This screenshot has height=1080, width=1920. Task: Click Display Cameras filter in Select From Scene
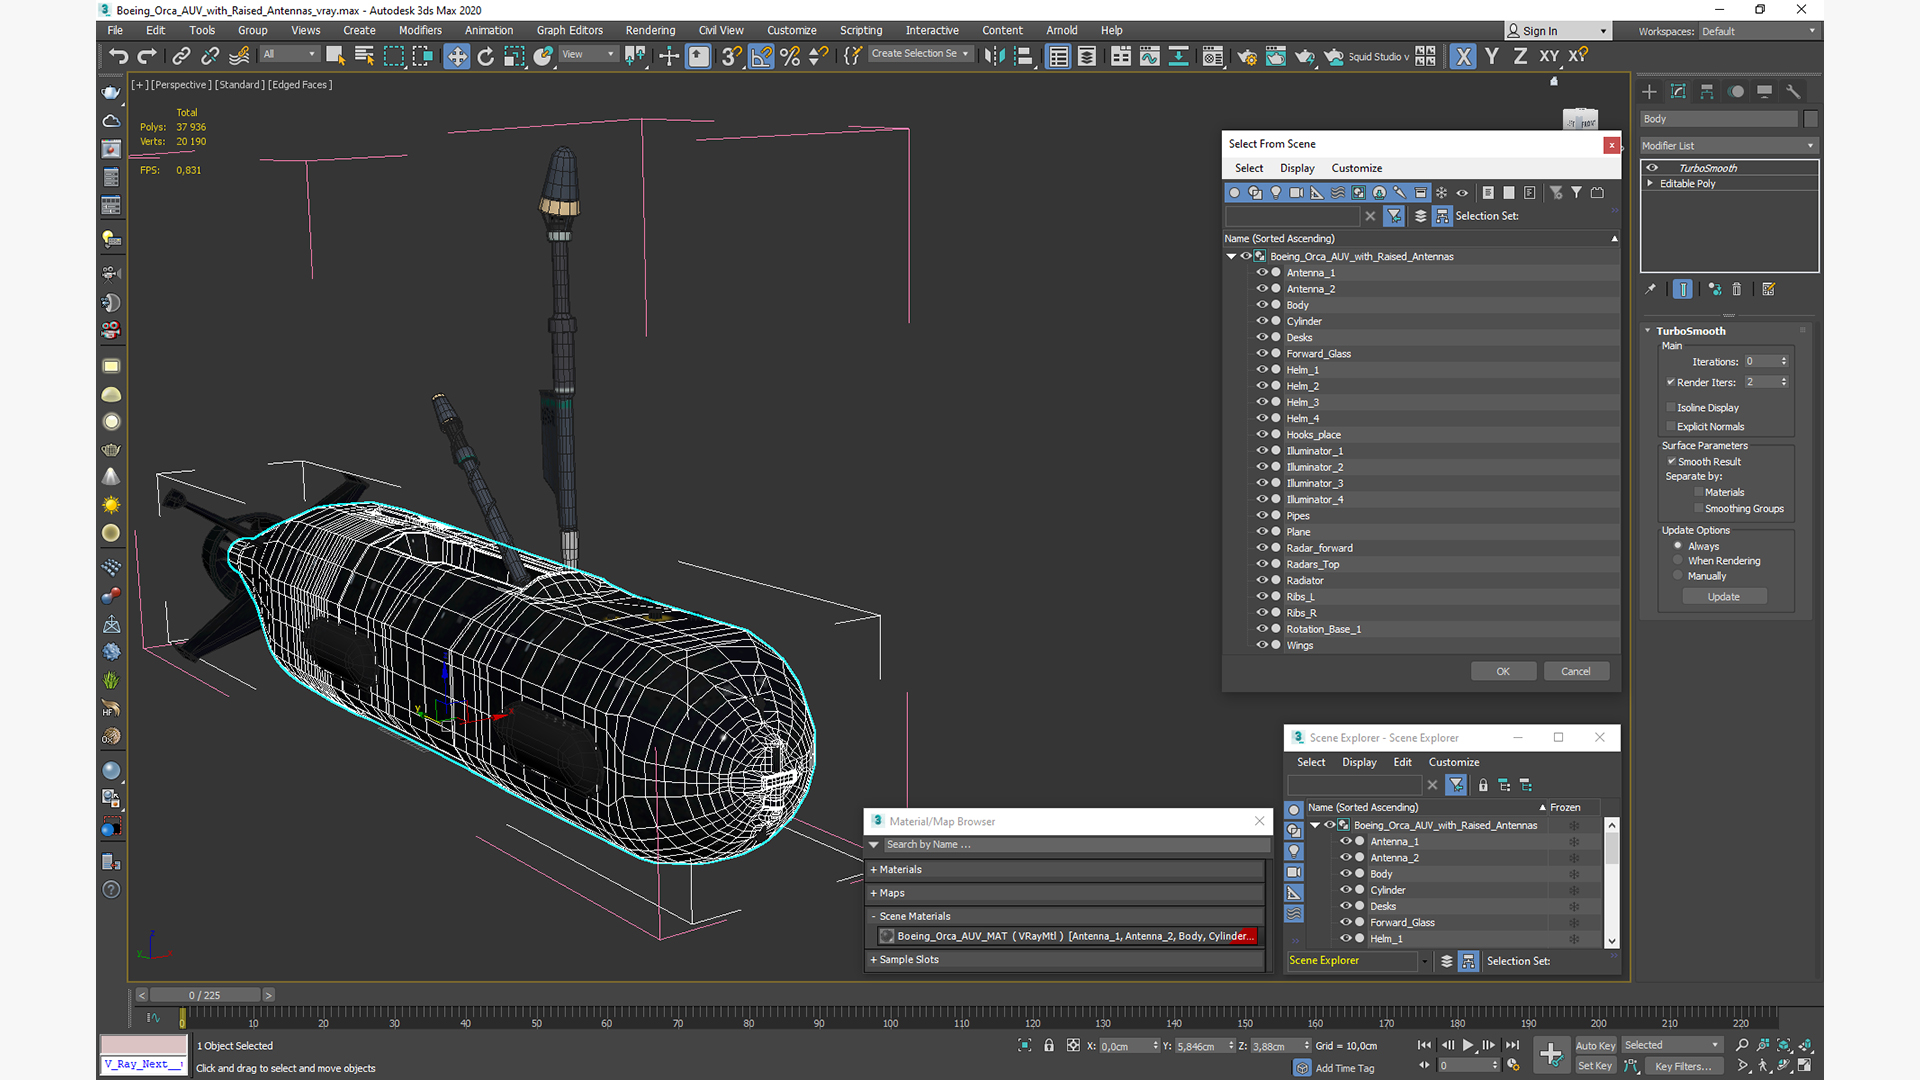(x=1296, y=192)
